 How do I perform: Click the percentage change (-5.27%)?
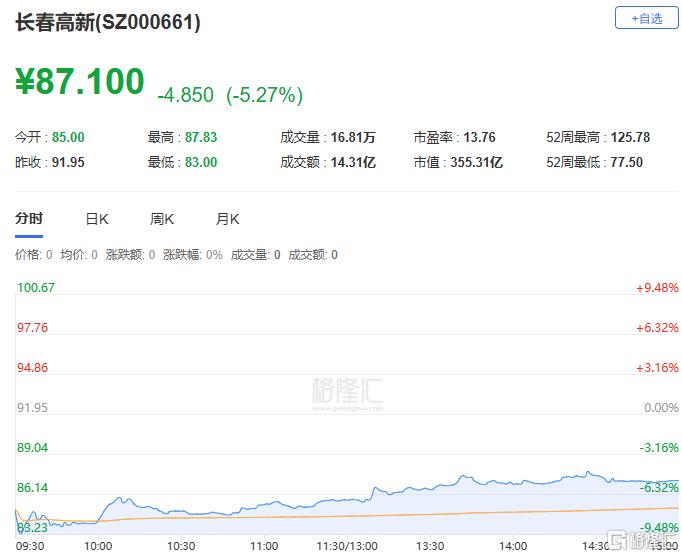pyautogui.click(x=264, y=95)
